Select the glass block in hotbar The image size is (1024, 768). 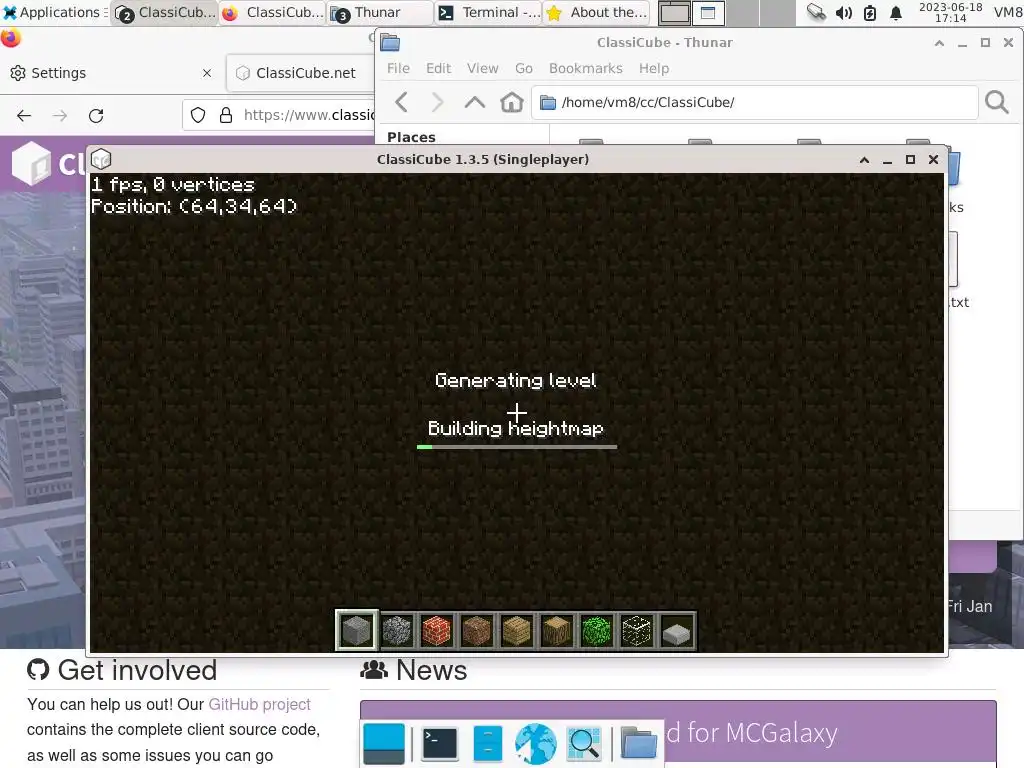pyautogui.click(x=637, y=631)
